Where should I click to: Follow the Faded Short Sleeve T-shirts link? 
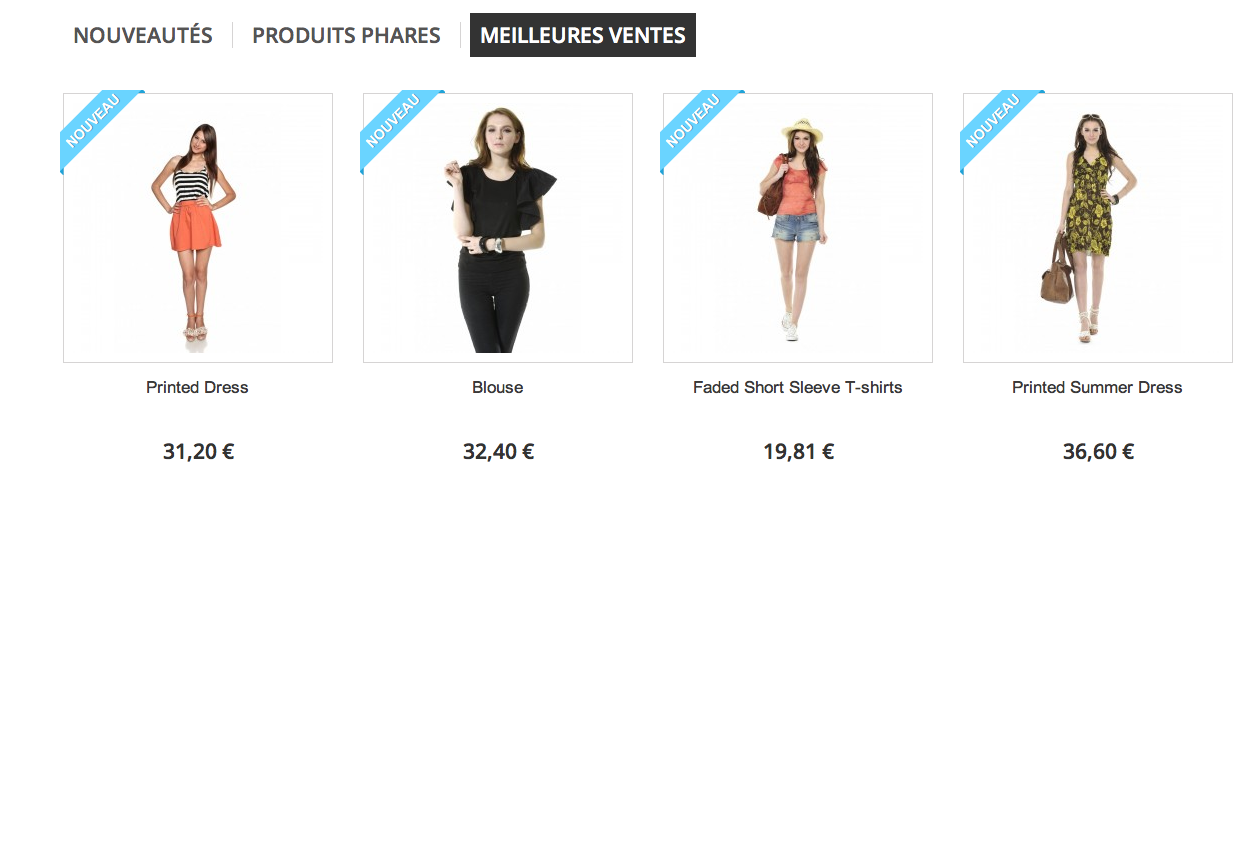click(798, 387)
